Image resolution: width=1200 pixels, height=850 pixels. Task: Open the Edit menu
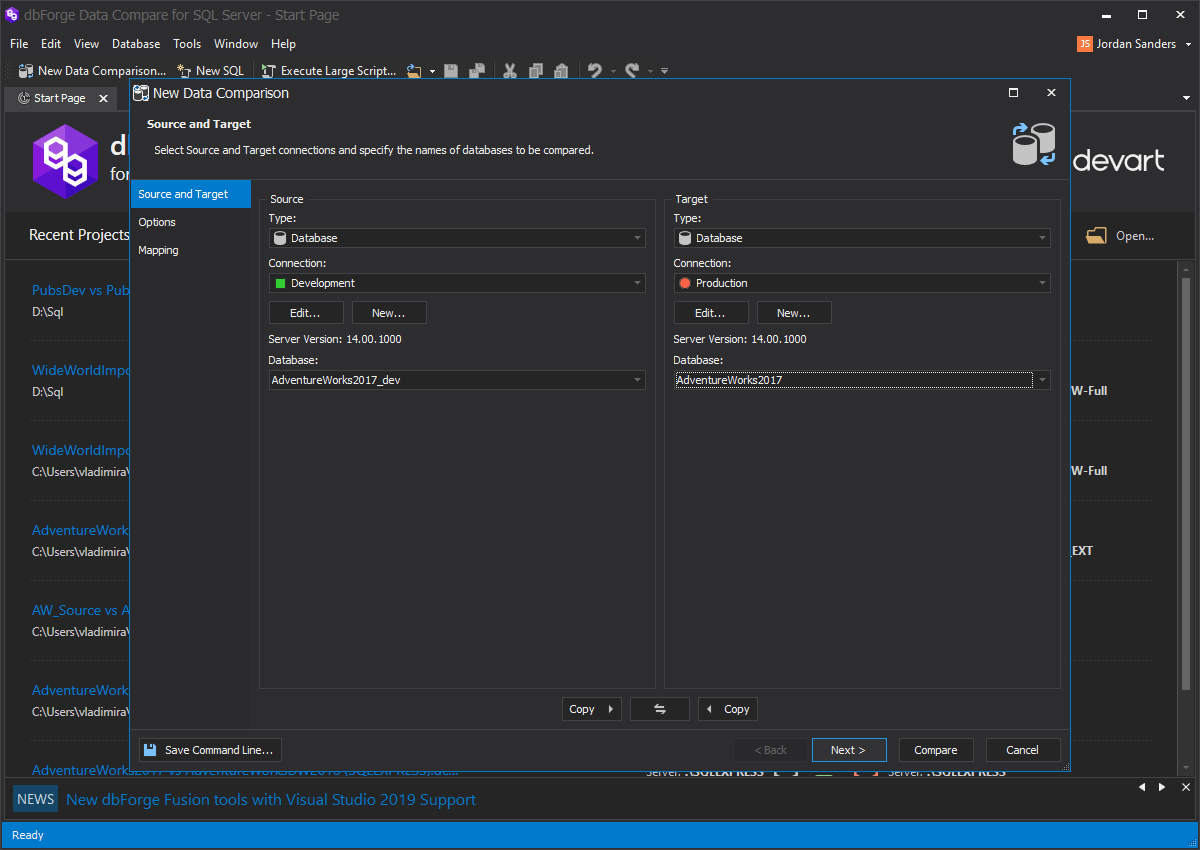tap(51, 44)
